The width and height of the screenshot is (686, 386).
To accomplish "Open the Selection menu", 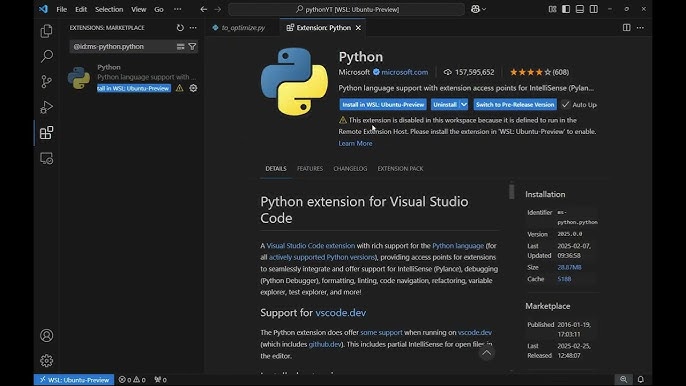I will 109,9.
